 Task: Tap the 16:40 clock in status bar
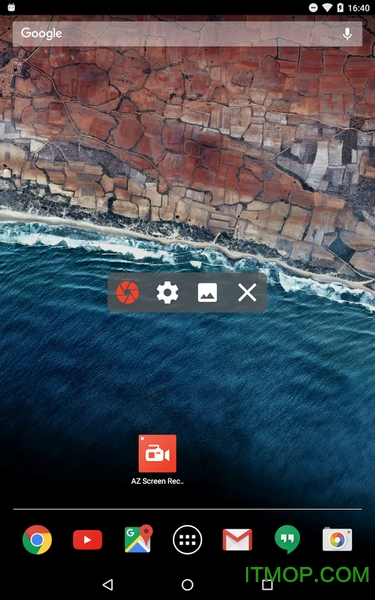pyautogui.click(x=359, y=8)
